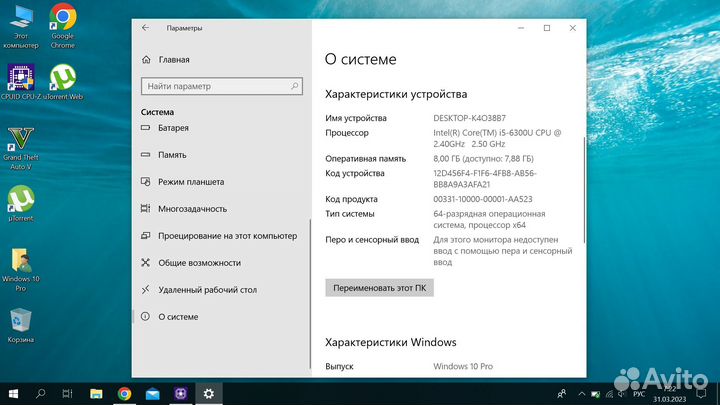
Task: Click the volume speaker tray icon
Action: click(622, 394)
